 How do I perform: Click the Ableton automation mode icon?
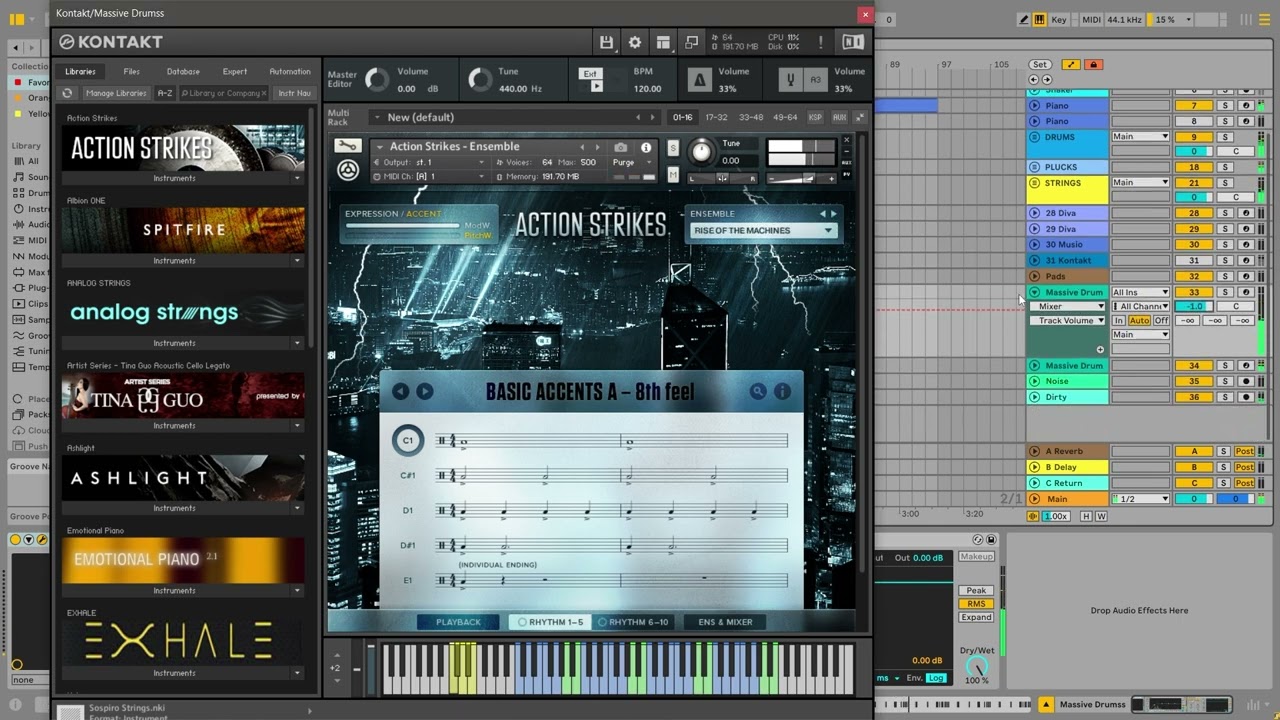1071,65
